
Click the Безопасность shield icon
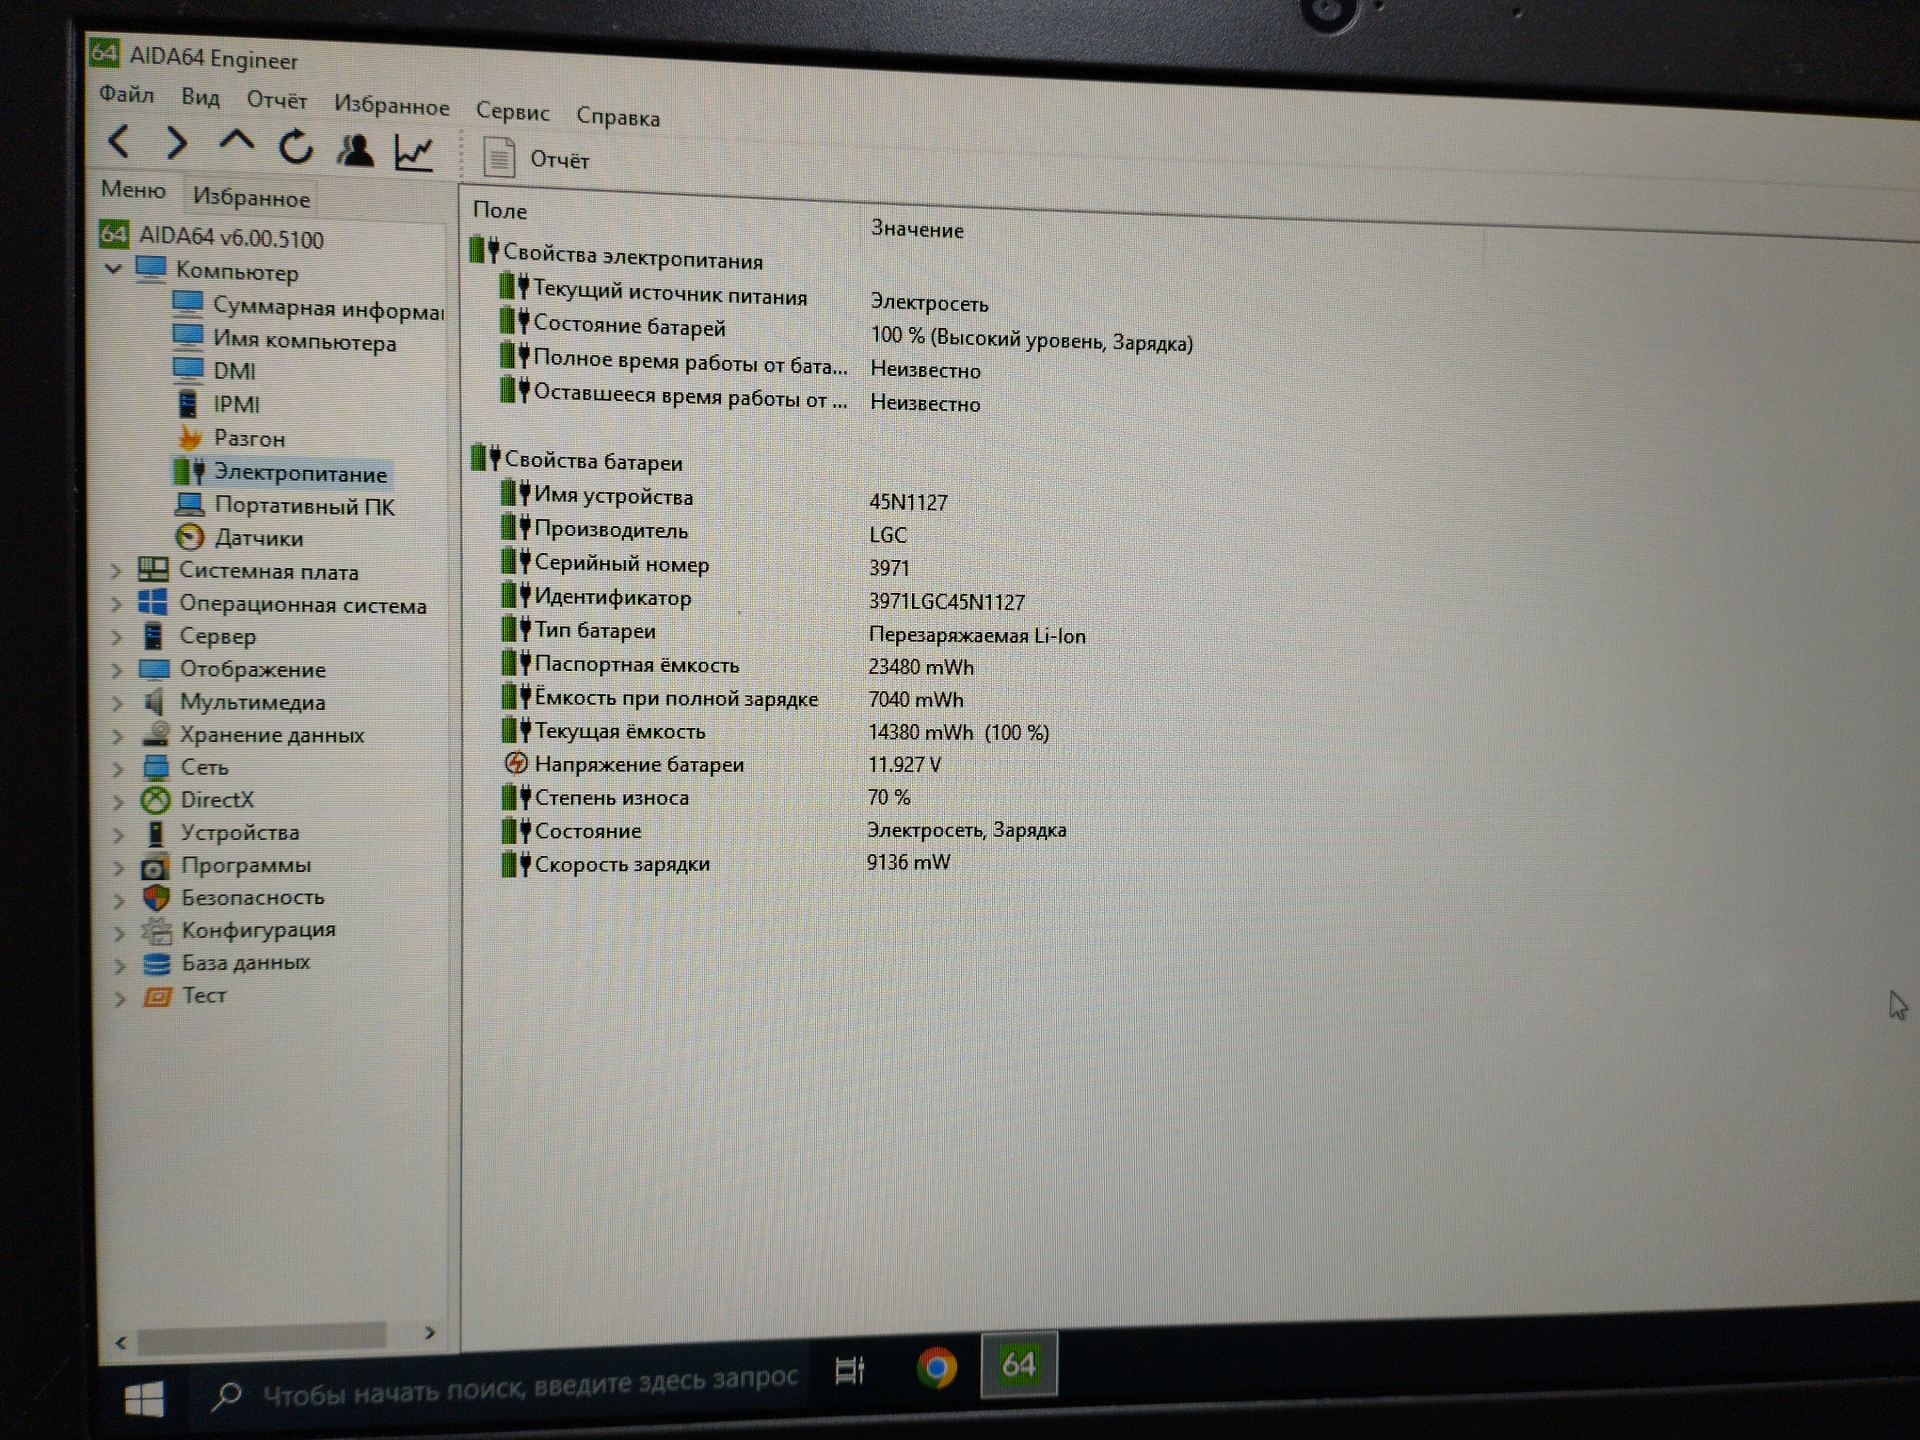pos(156,897)
